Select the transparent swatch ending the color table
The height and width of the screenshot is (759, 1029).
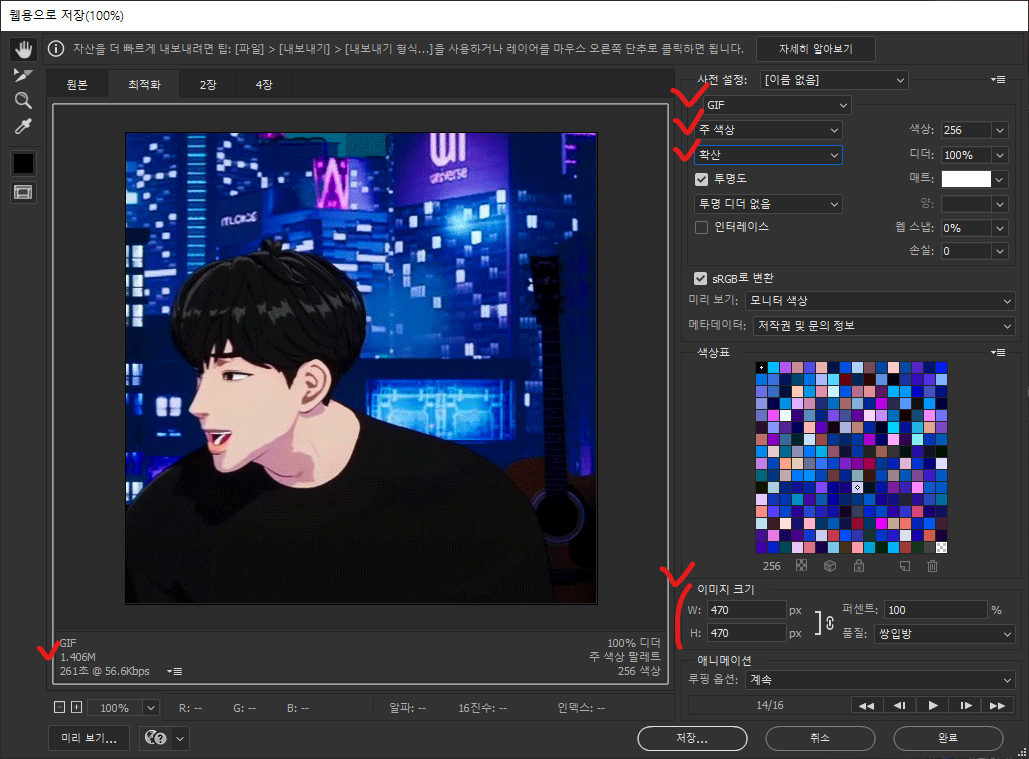(942, 547)
